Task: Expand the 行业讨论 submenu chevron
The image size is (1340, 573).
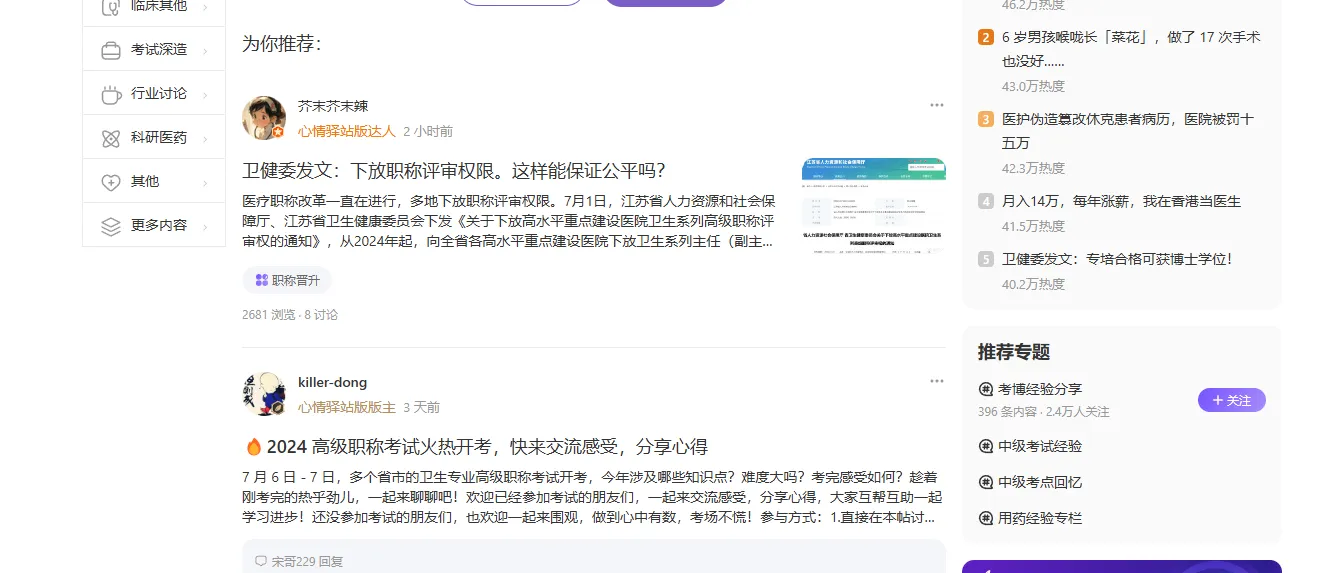Action: tap(205, 95)
